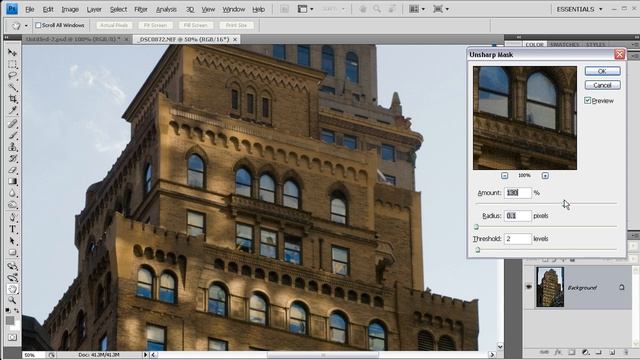
Task: Select the Move tool
Action: [x=12, y=53]
